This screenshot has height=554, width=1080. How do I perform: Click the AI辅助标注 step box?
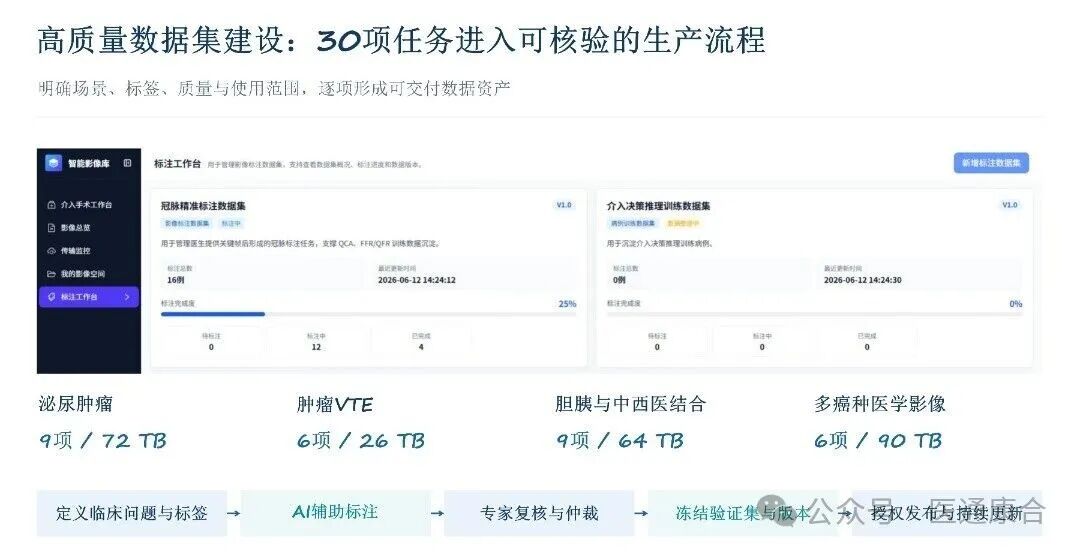coord(335,513)
